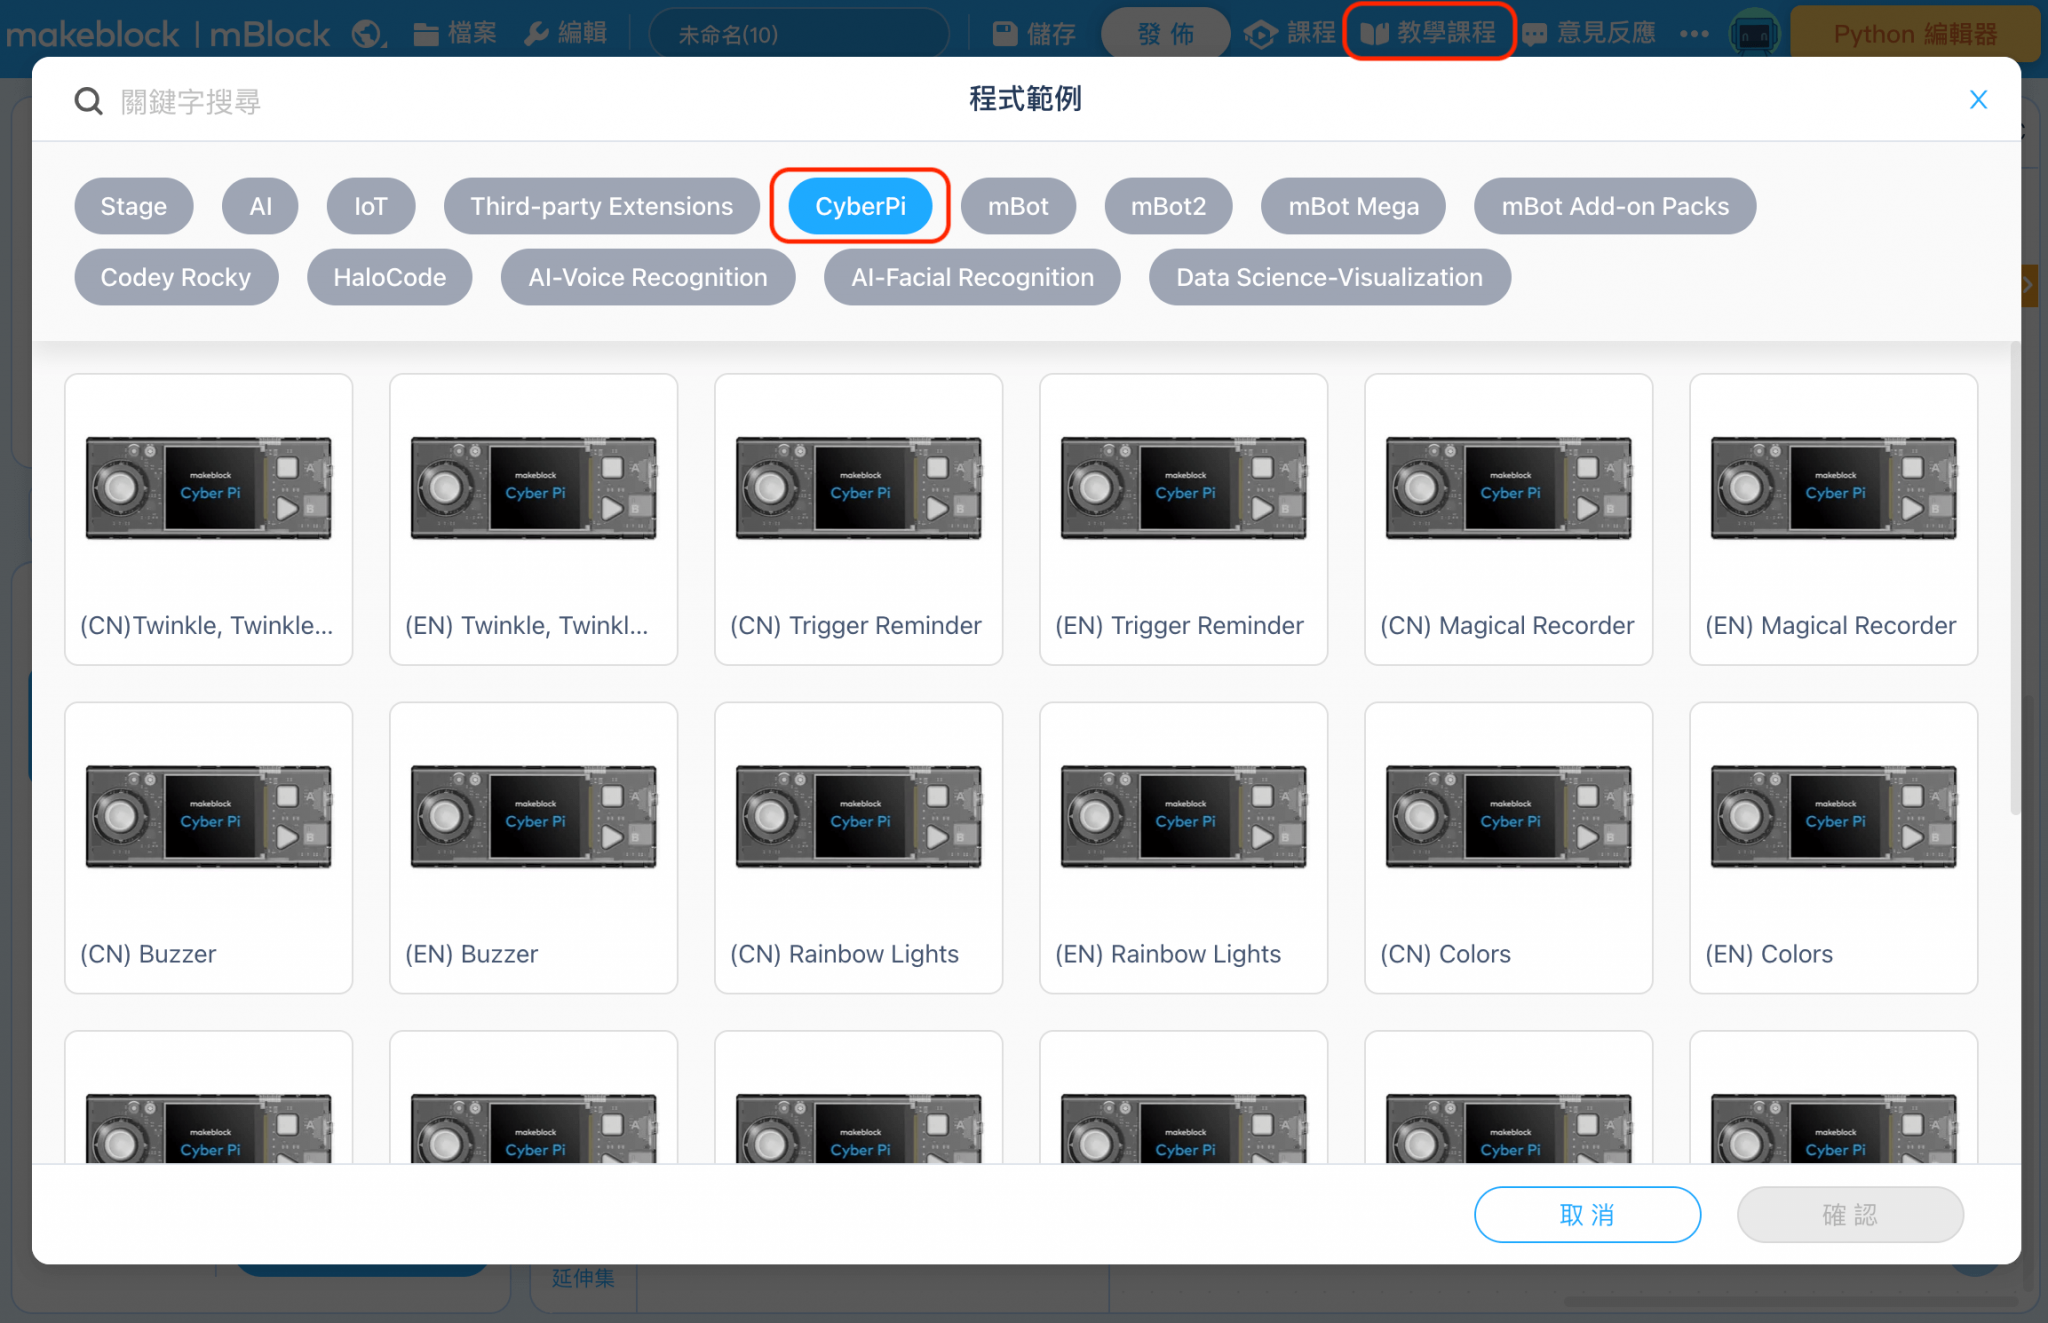Screen dimensions: 2048x1323
Task: Toggle the HaloCode category filter
Action: click(x=389, y=277)
